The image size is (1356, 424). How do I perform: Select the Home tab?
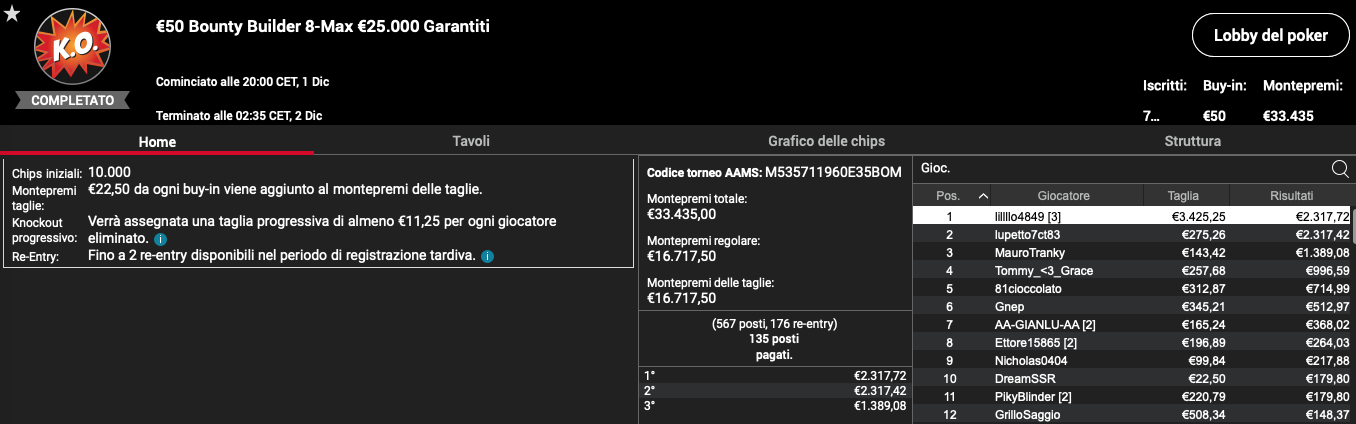coord(157,141)
